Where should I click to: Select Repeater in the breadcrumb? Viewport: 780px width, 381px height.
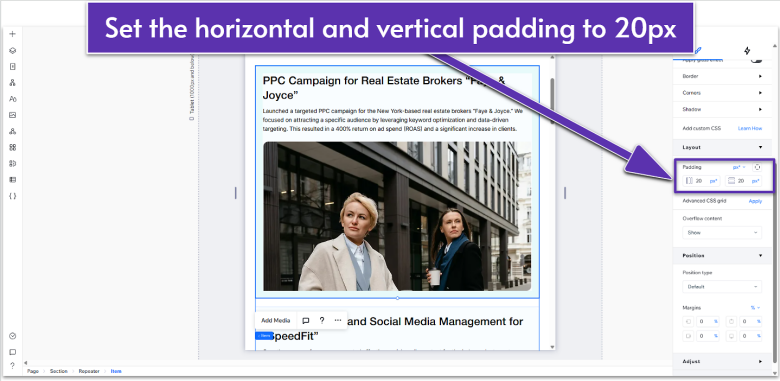(x=89, y=371)
